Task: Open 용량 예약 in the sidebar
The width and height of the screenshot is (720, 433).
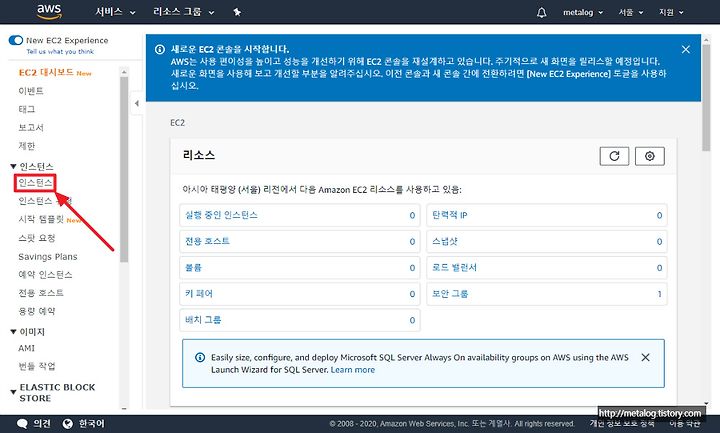Action: pos(37,311)
